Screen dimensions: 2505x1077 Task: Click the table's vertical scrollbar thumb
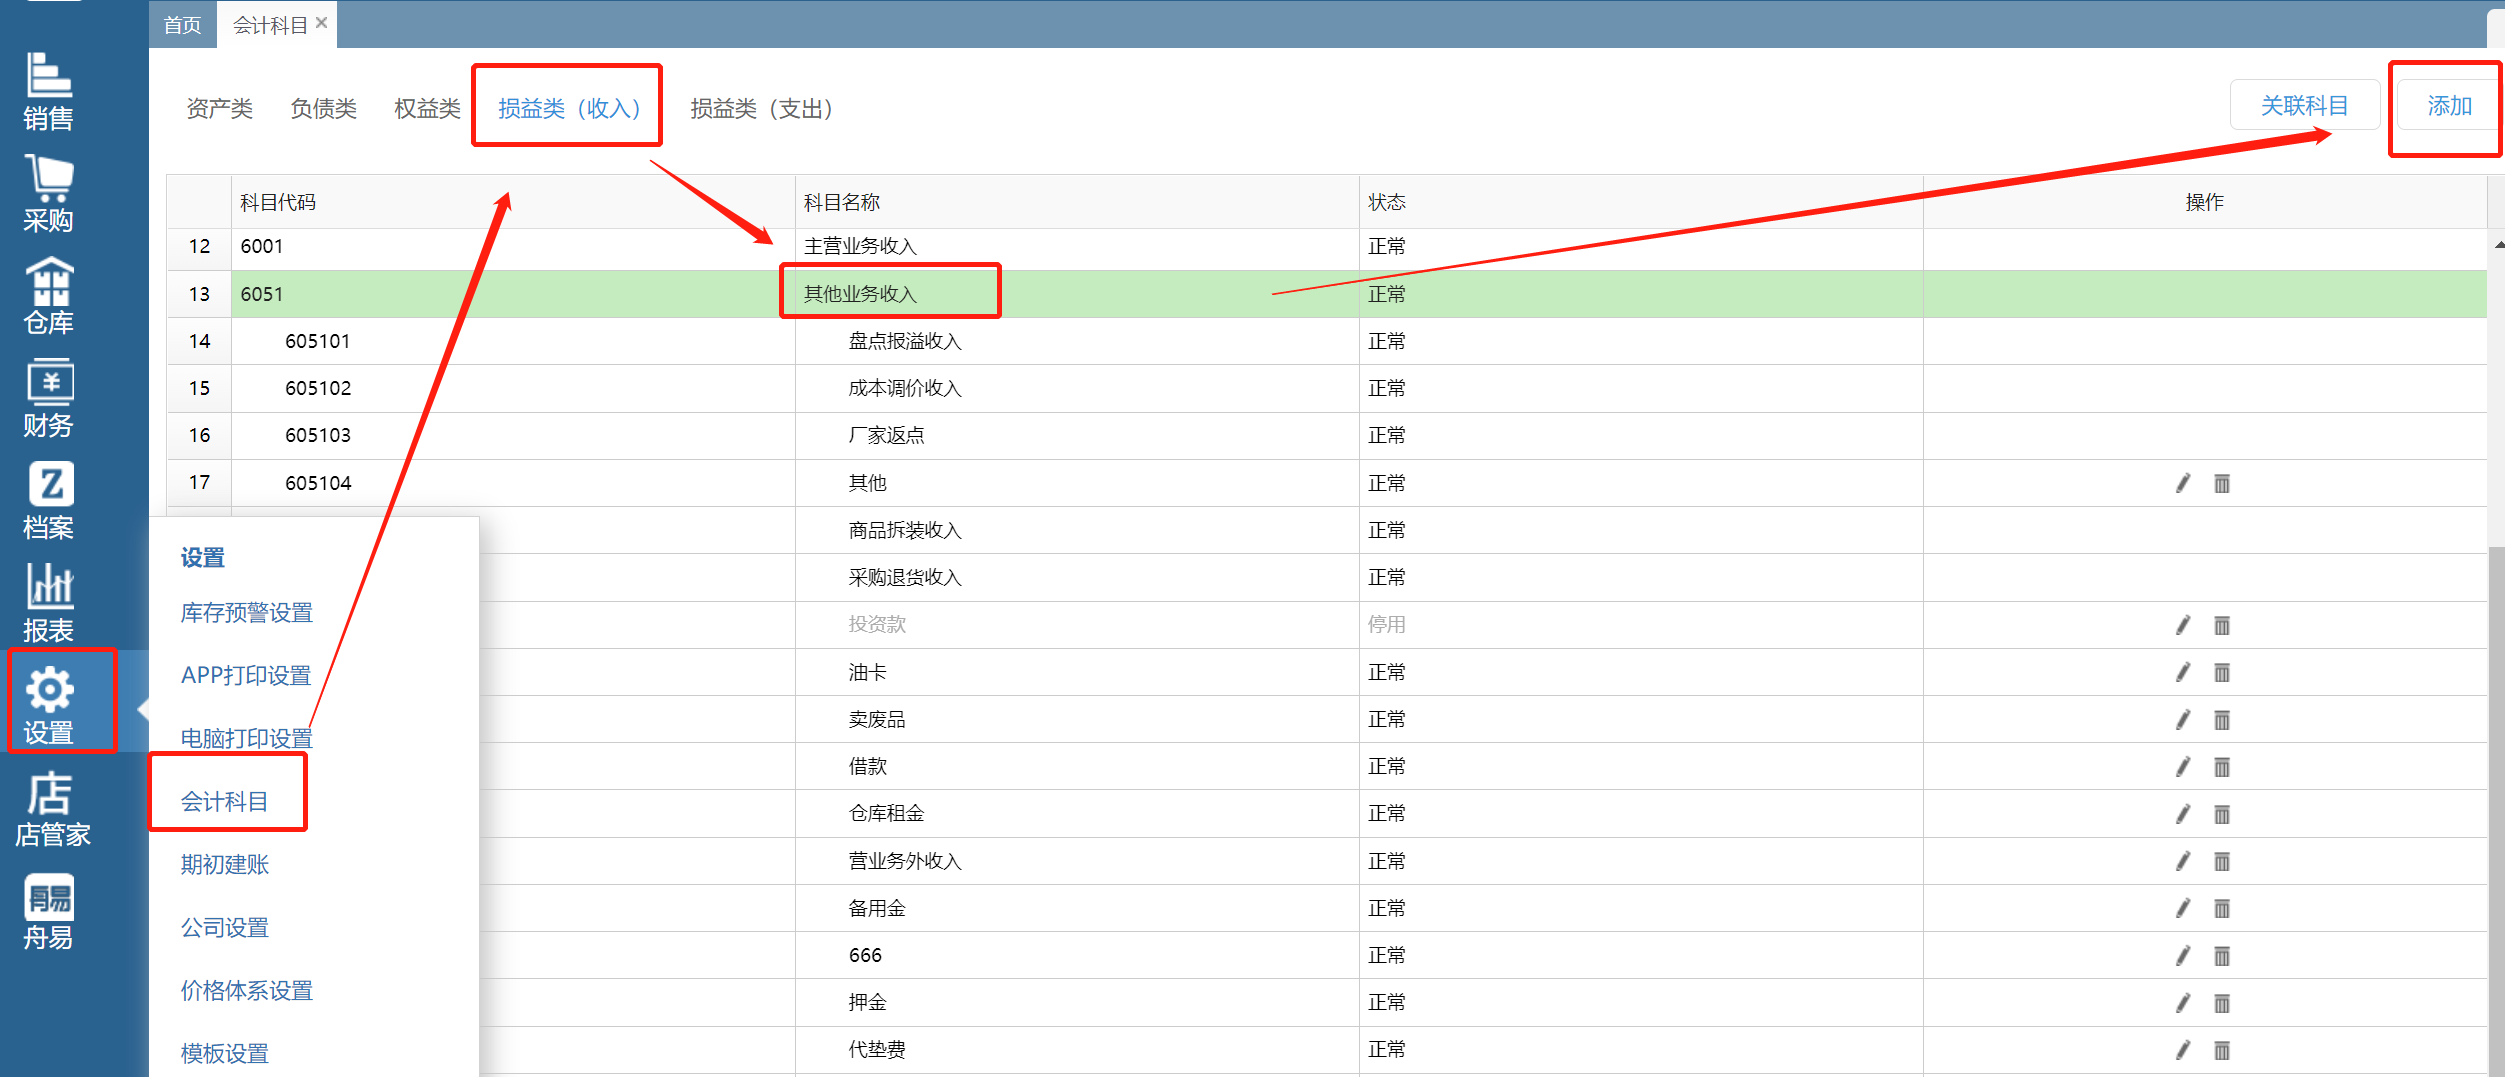(2496, 810)
